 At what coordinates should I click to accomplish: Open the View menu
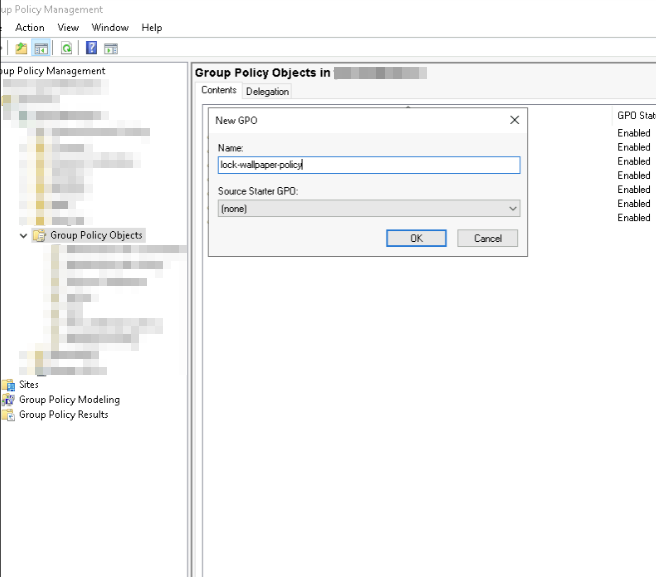point(68,28)
